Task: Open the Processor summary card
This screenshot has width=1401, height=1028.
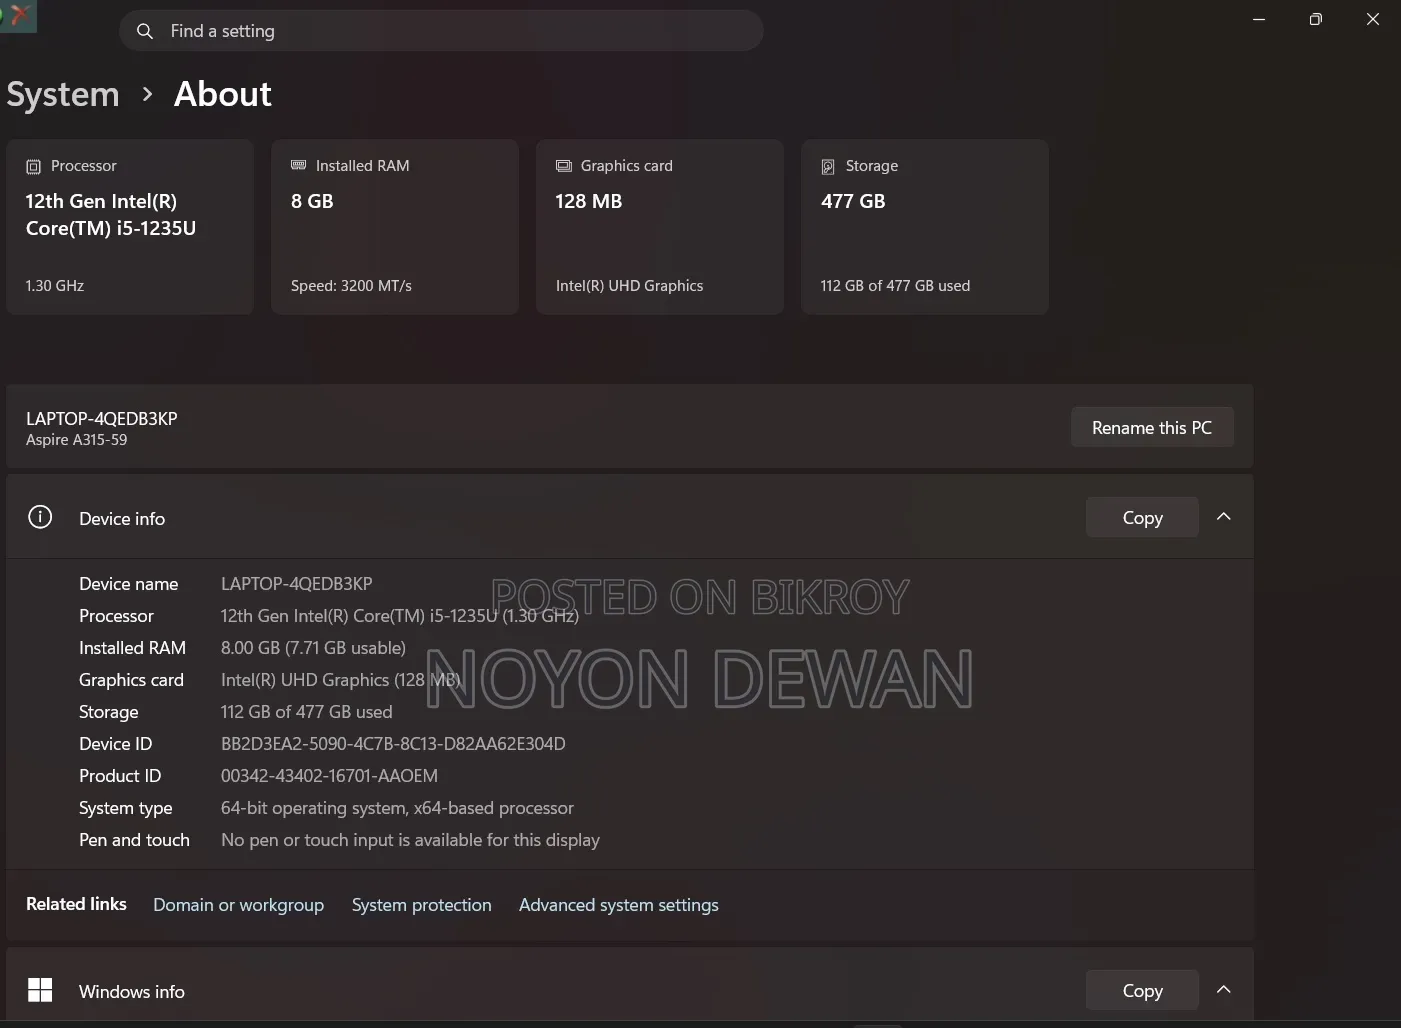Action: (130, 227)
